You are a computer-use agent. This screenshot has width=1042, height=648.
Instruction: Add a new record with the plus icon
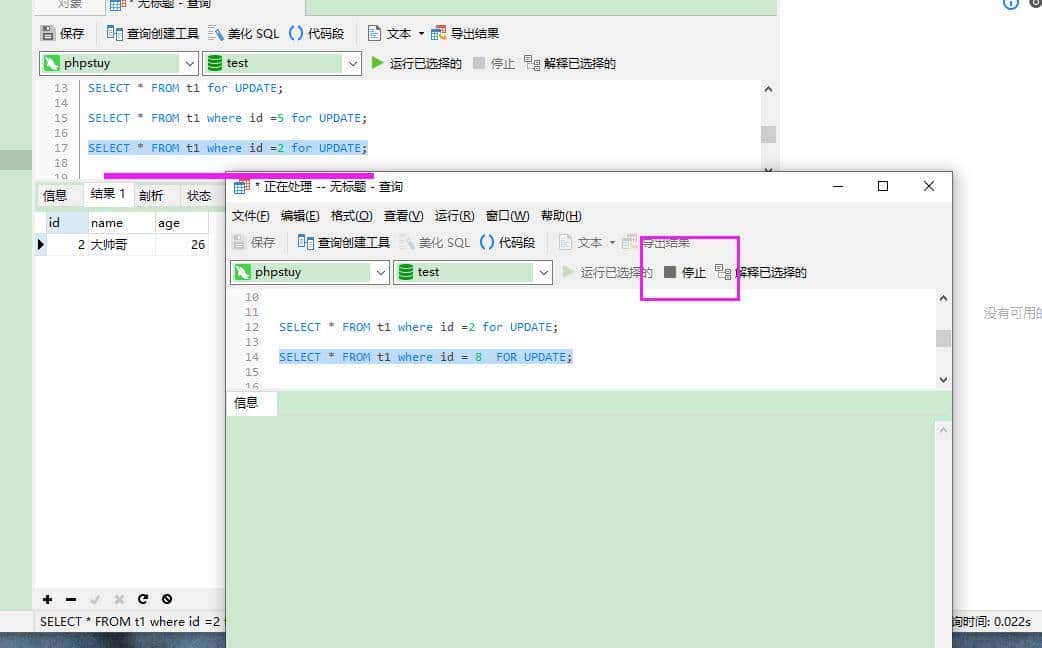(x=47, y=599)
